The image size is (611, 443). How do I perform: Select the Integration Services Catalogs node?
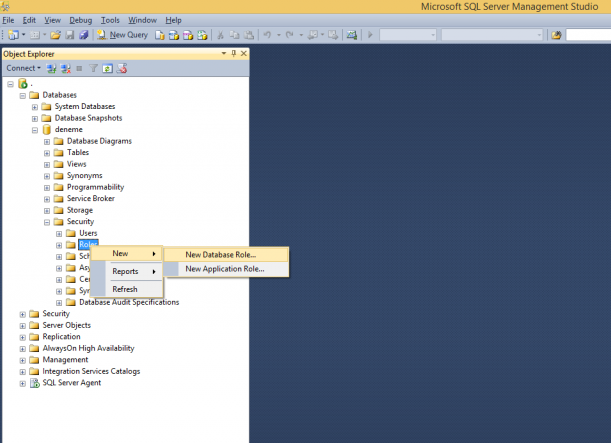(91, 371)
